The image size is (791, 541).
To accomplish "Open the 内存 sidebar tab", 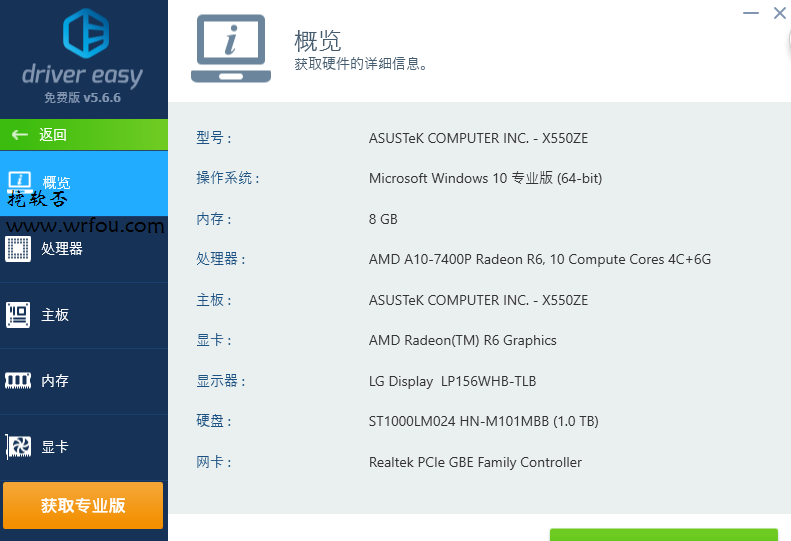I will (x=84, y=382).
